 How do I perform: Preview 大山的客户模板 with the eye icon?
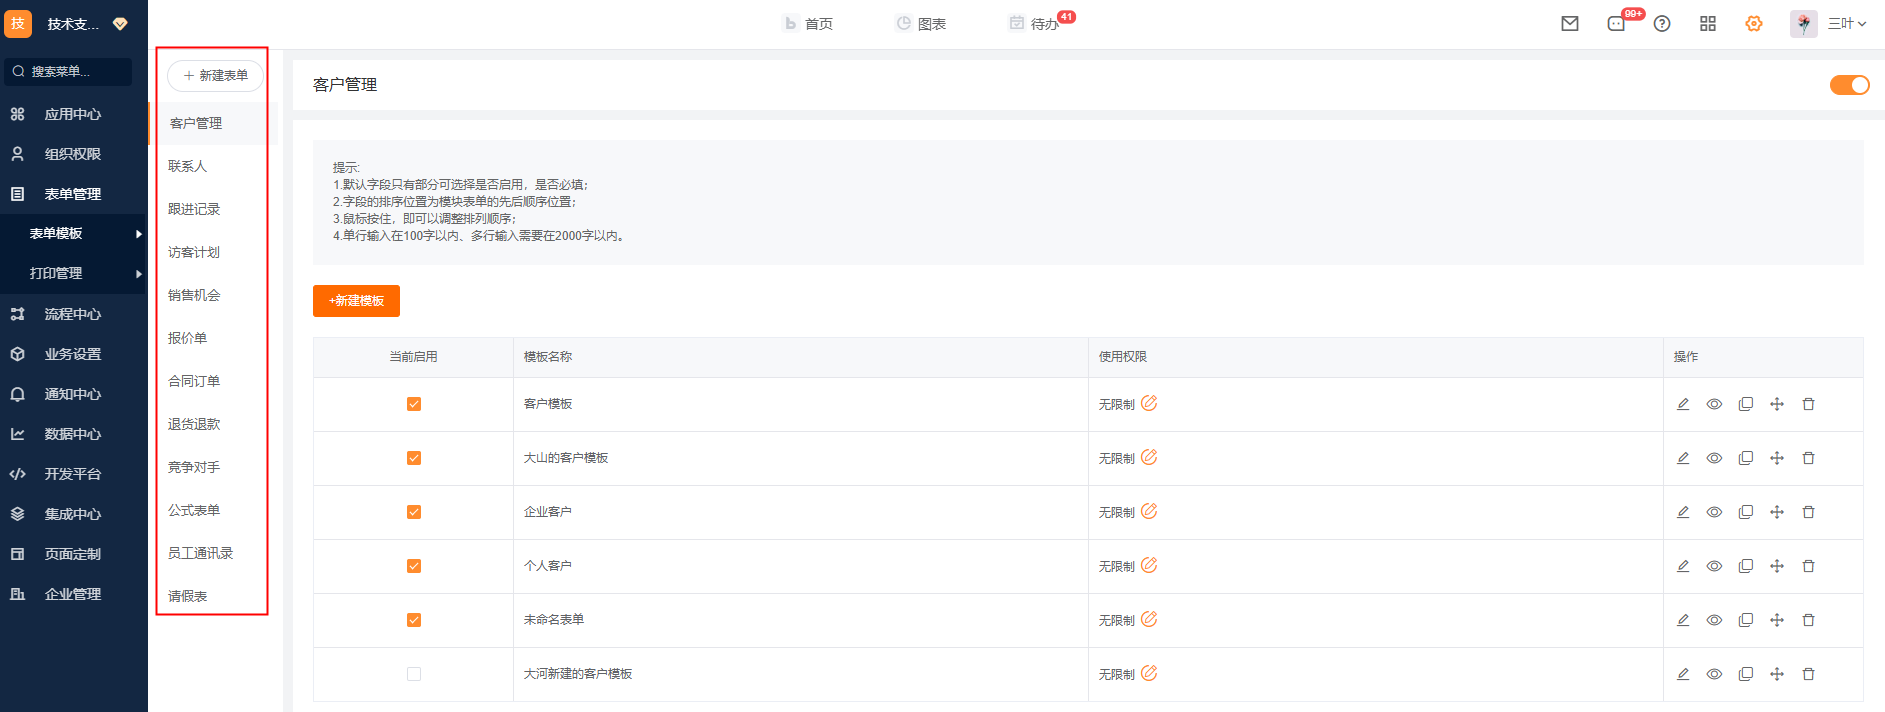tap(1714, 458)
